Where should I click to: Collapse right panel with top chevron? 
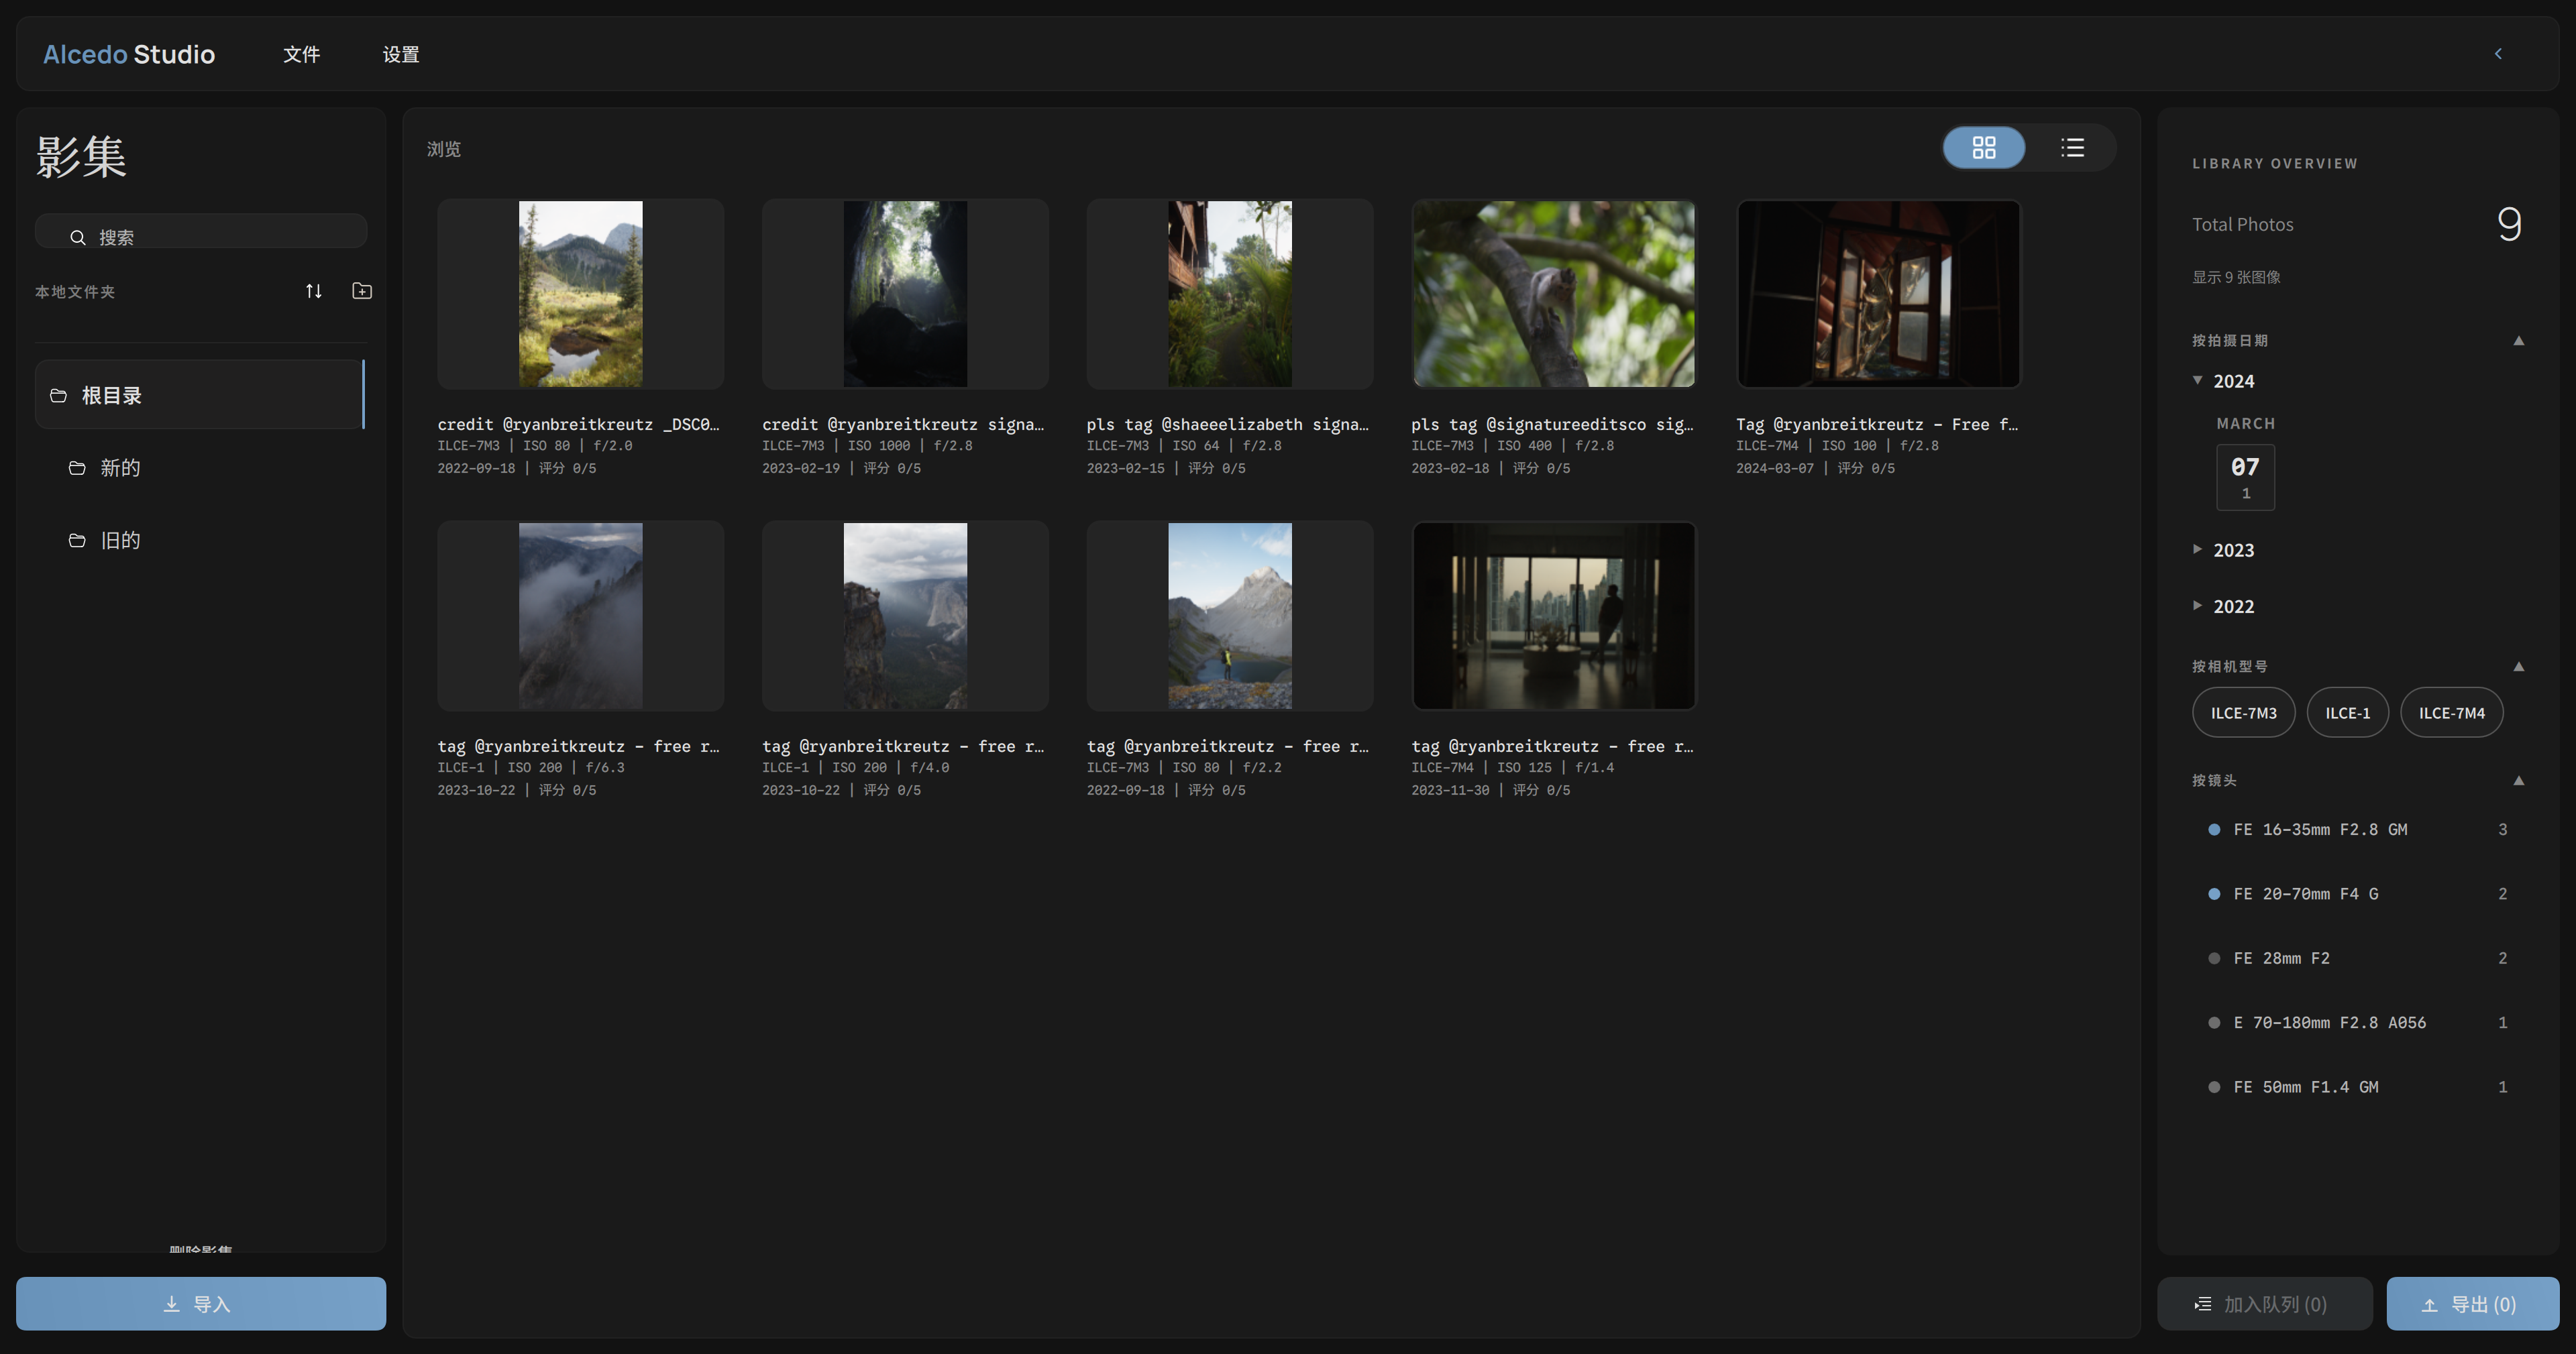coord(2497,54)
